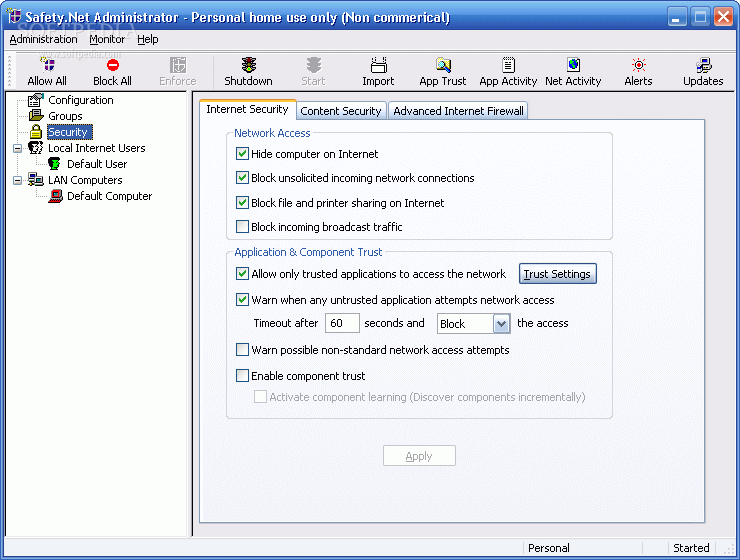The width and height of the screenshot is (740, 560).
Task: Select Default User tree label
Action: [x=97, y=164]
